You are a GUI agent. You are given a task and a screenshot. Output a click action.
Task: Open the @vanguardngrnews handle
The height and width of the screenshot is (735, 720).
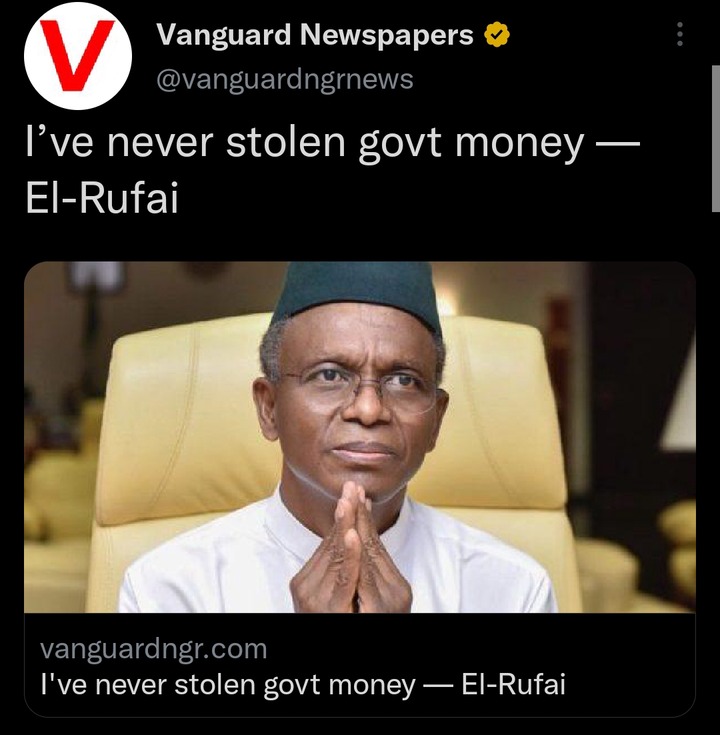coord(285,79)
